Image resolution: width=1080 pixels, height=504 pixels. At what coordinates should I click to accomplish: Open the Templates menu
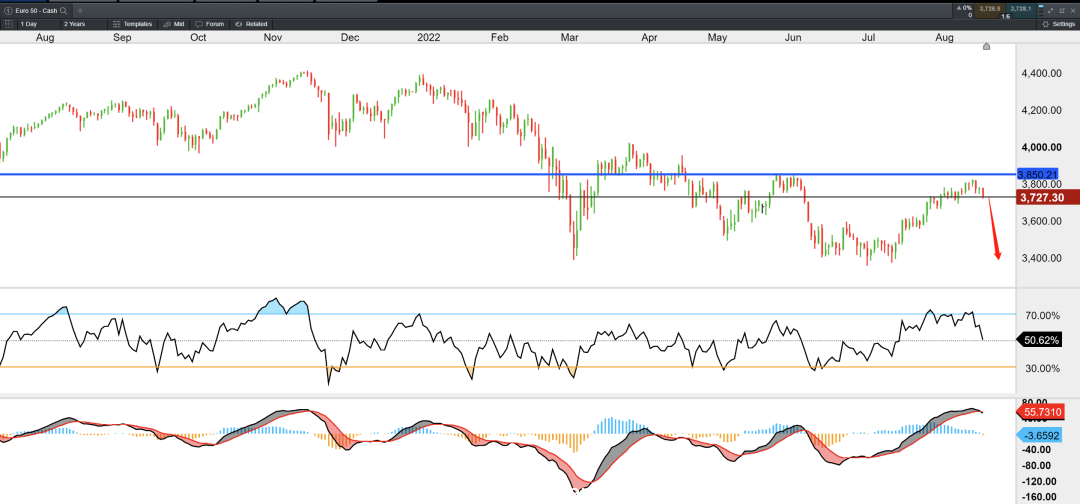pos(133,23)
